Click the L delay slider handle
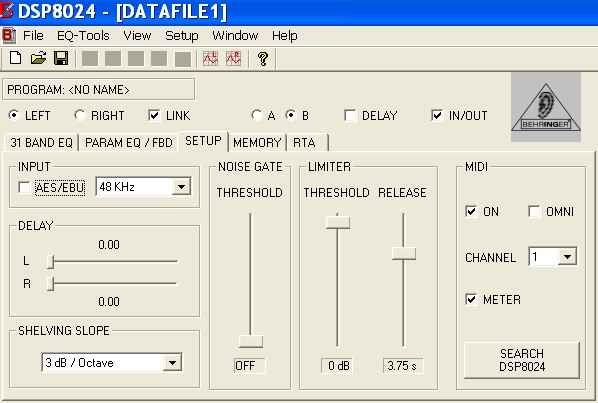Viewport: 598px width, 403px height. pos(50,262)
